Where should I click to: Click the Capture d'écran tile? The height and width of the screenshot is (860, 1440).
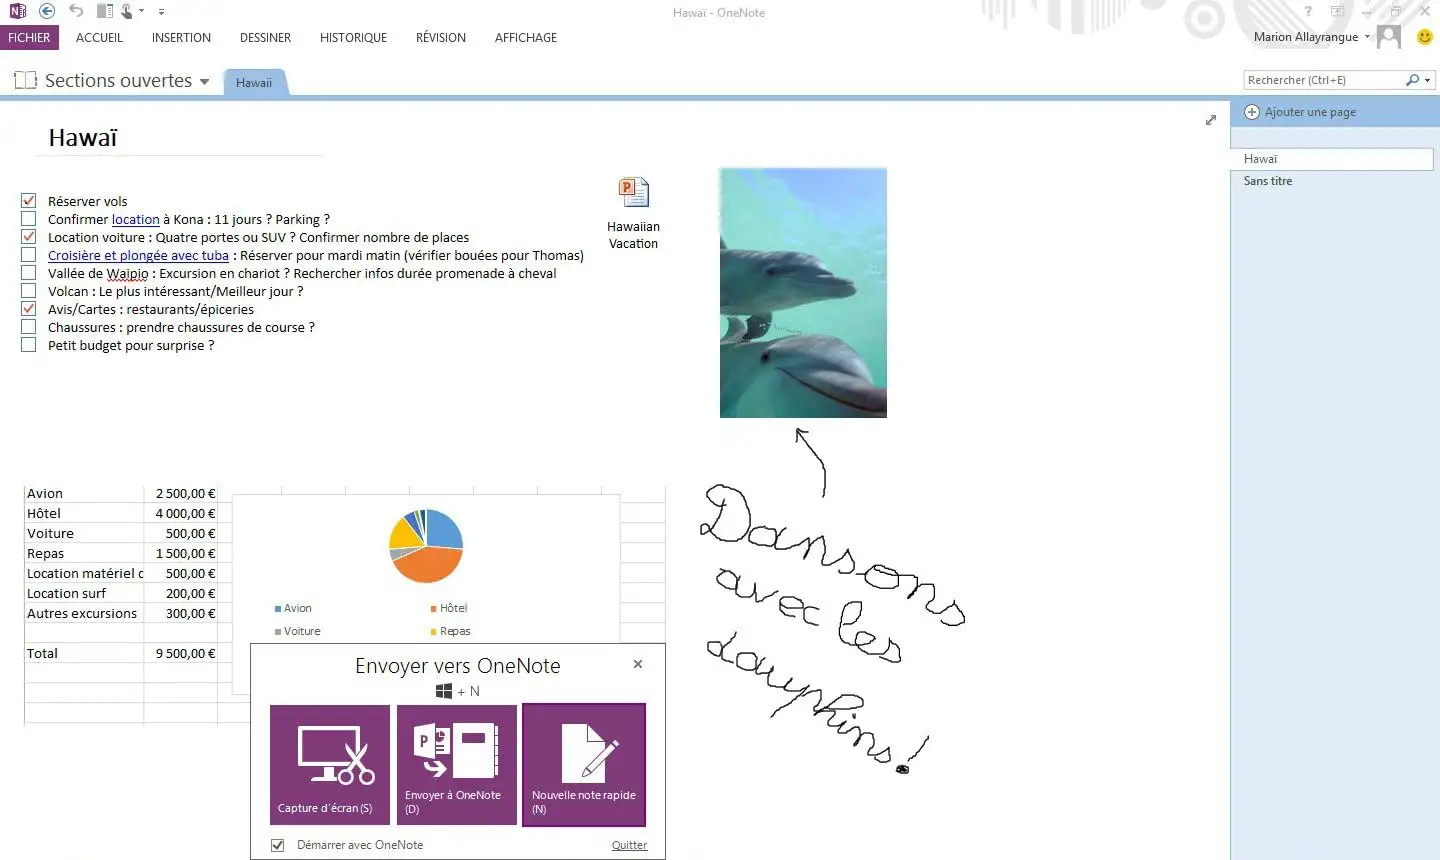330,765
